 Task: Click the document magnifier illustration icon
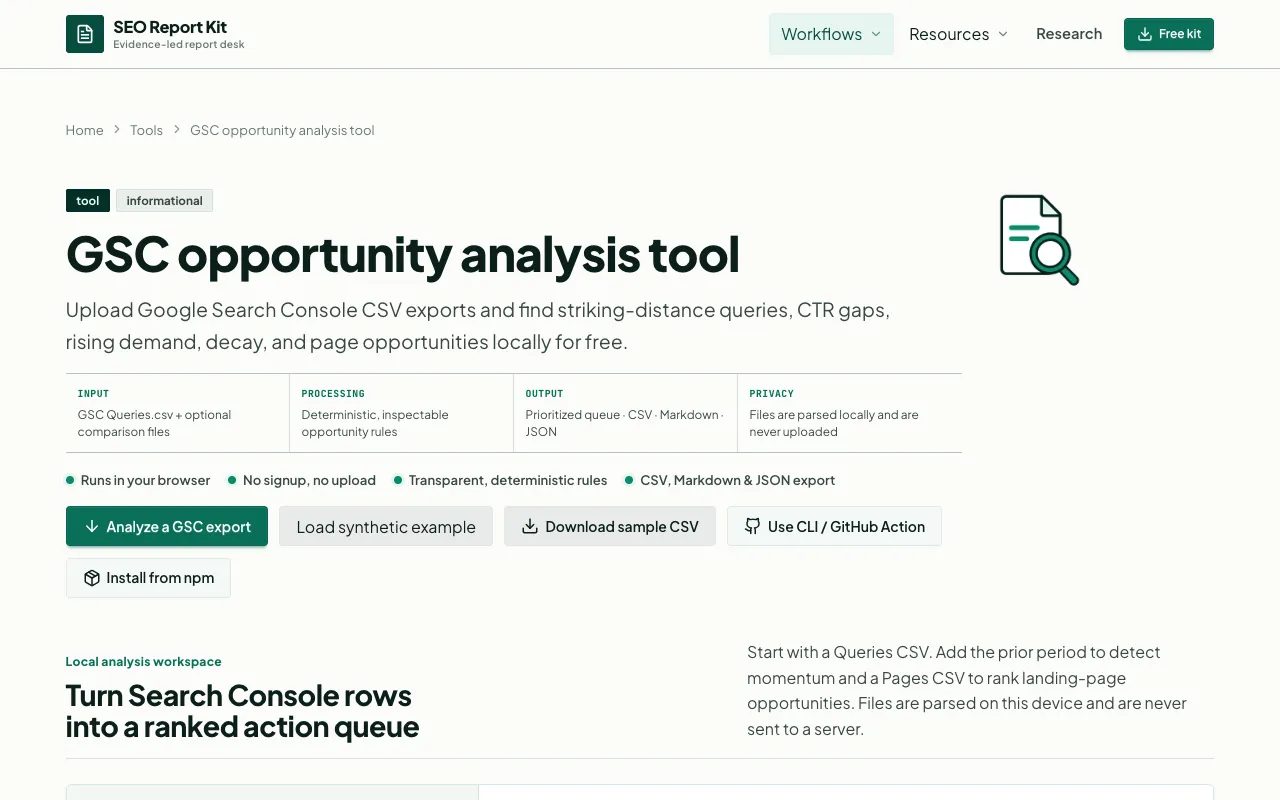1039,240
